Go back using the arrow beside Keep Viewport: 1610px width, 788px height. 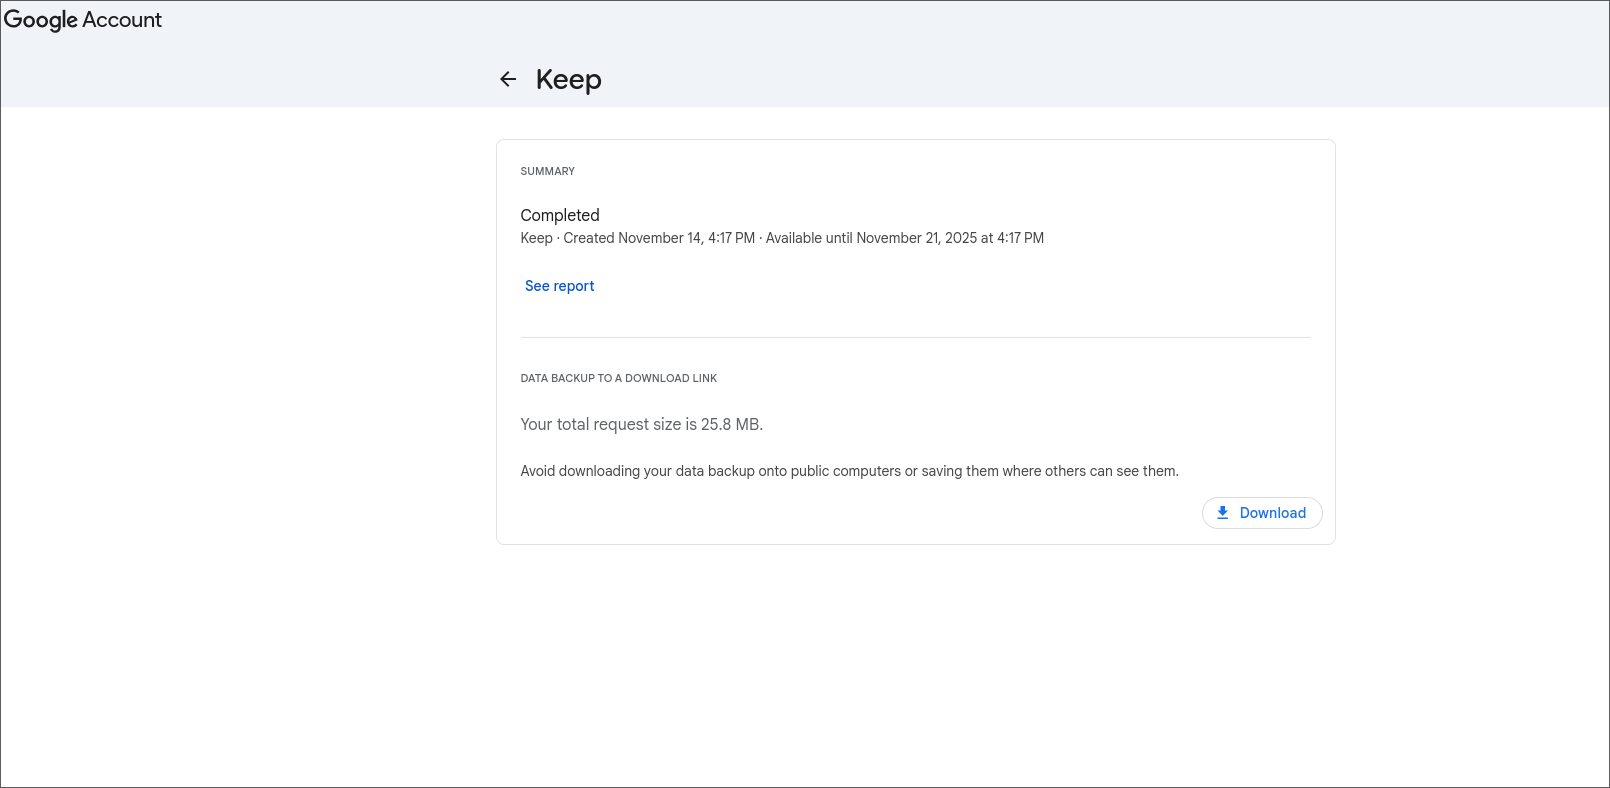(508, 79)
